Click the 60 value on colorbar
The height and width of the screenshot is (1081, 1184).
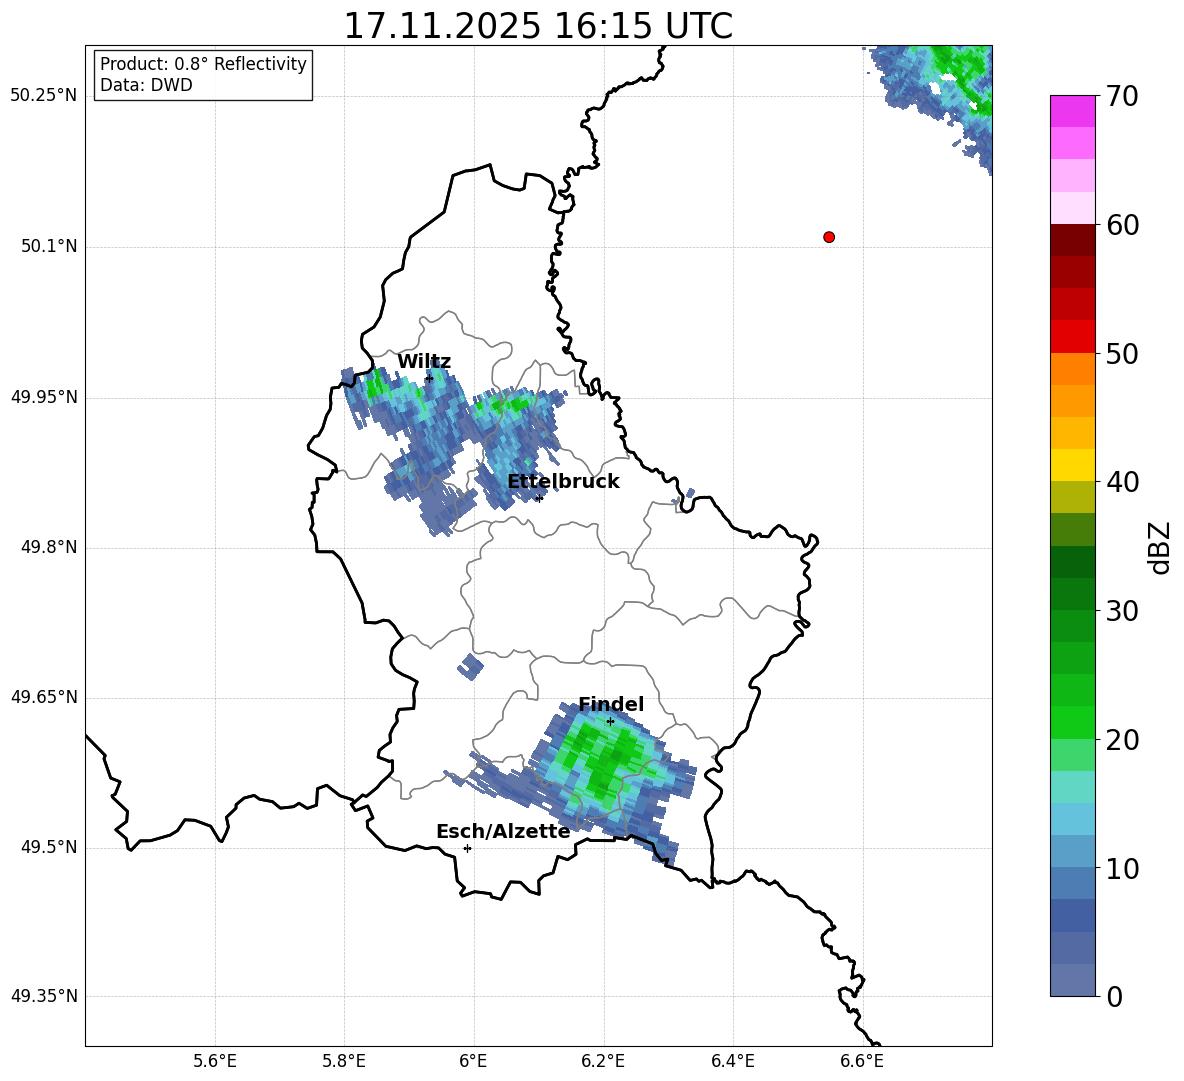1122,225
